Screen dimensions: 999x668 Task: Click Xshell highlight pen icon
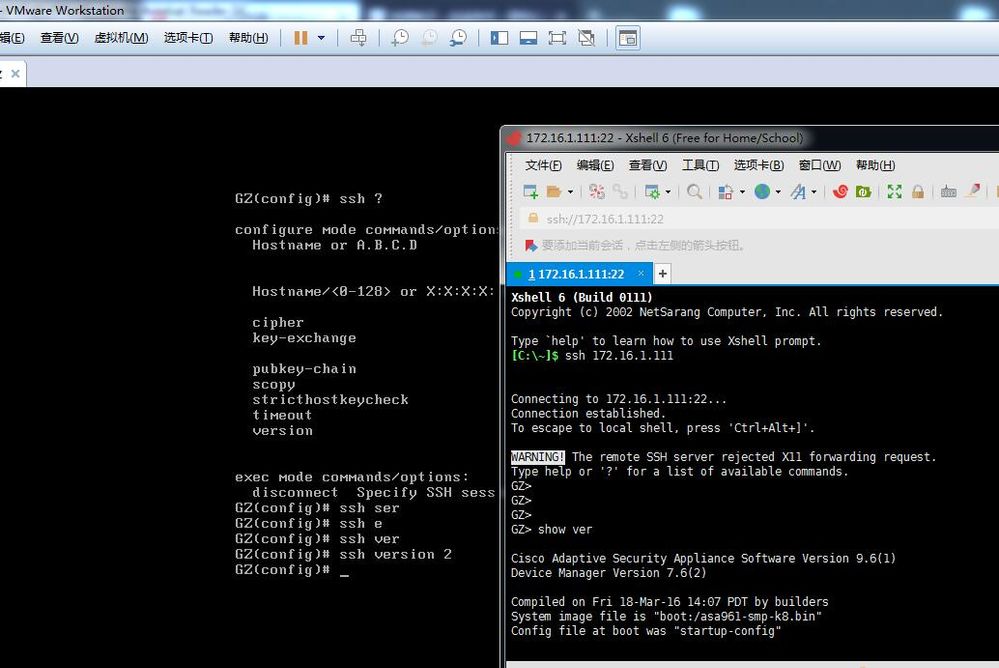click(x=974, y=191)
